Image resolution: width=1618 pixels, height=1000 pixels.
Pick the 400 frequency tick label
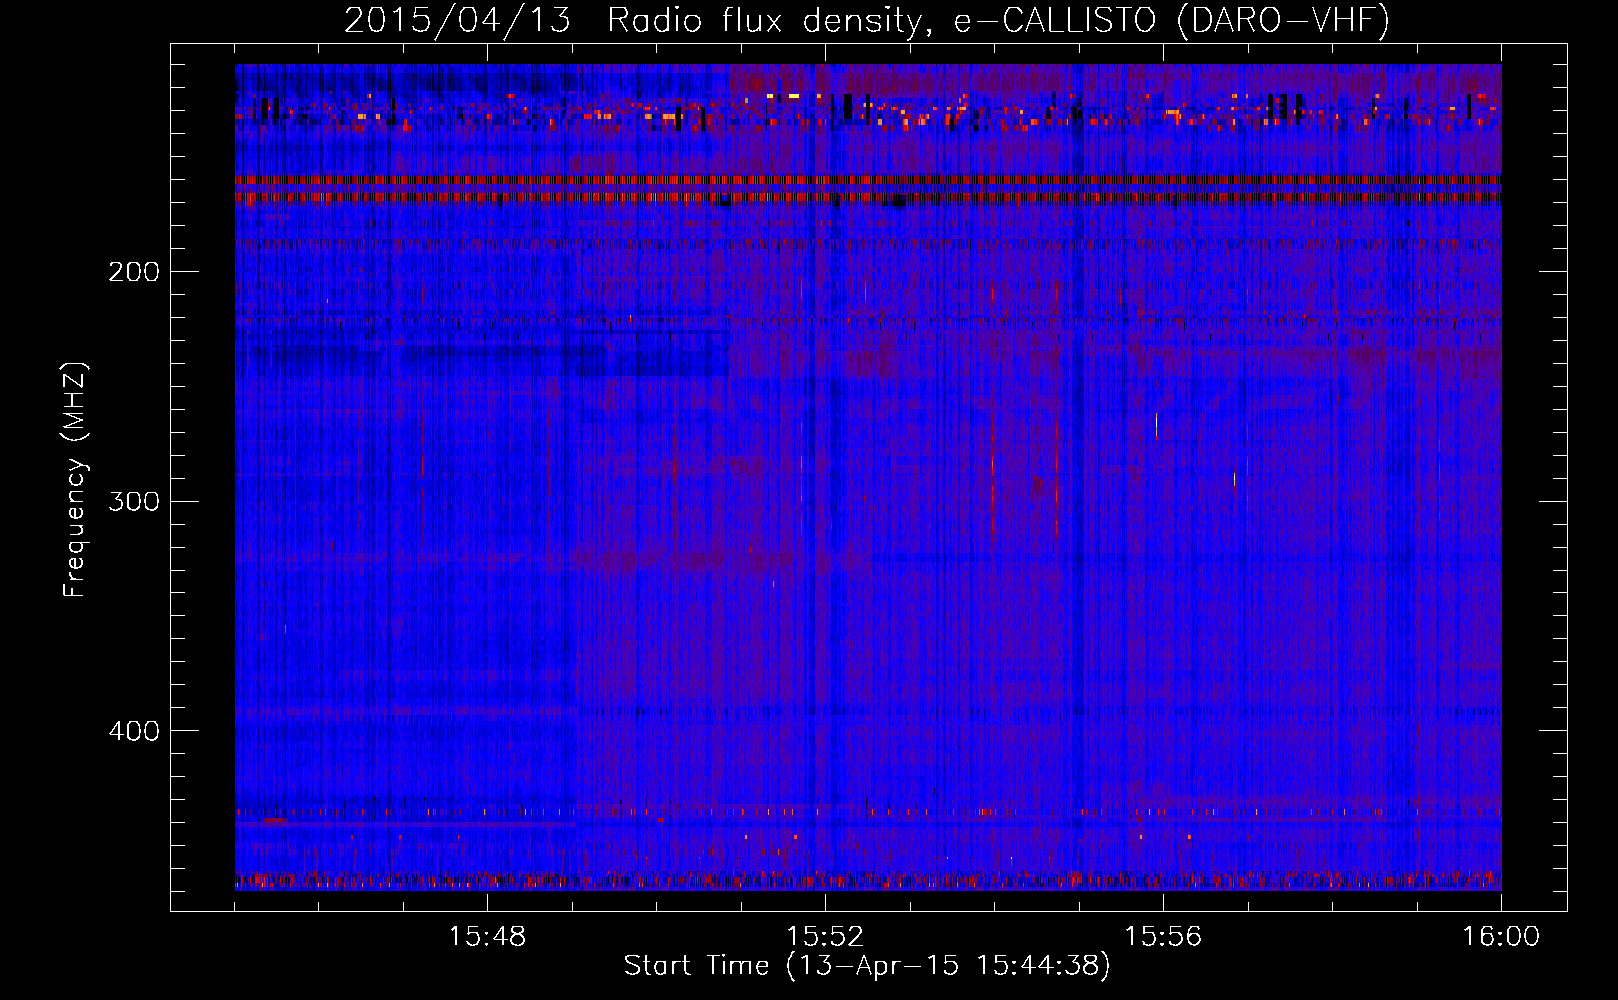pos(134,731)
